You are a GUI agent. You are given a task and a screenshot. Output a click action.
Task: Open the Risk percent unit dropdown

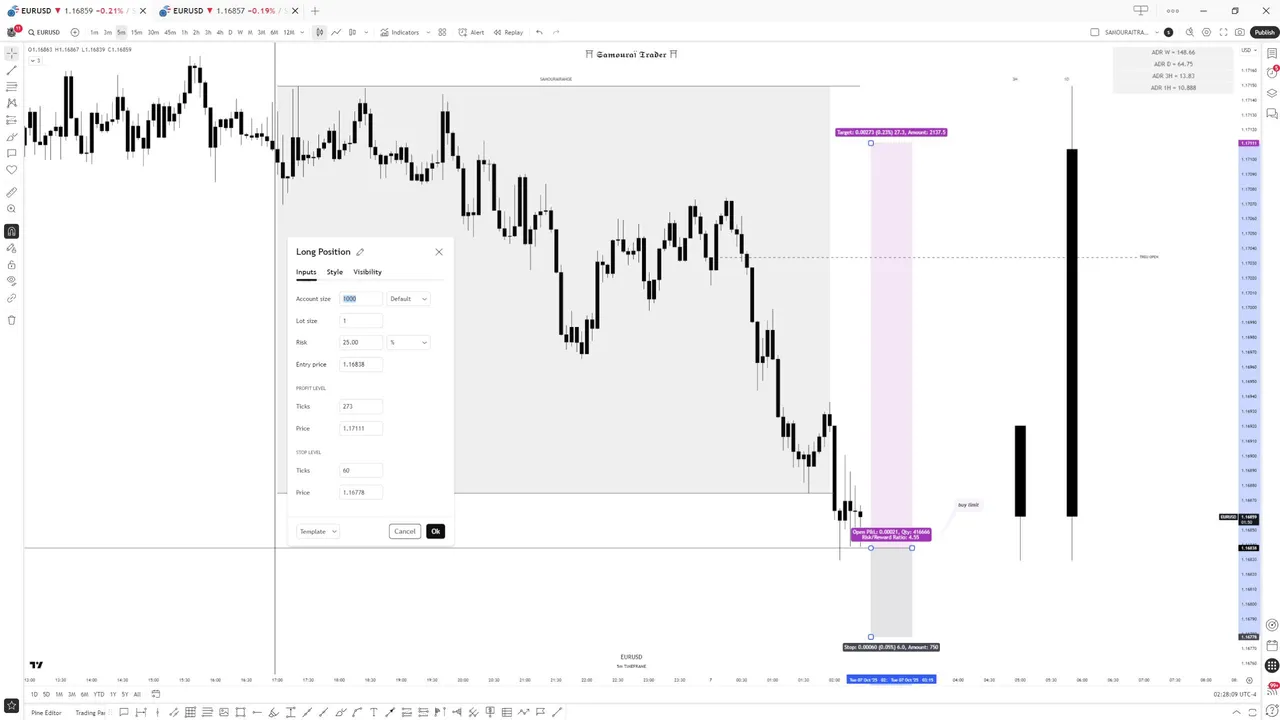(408, 343)
